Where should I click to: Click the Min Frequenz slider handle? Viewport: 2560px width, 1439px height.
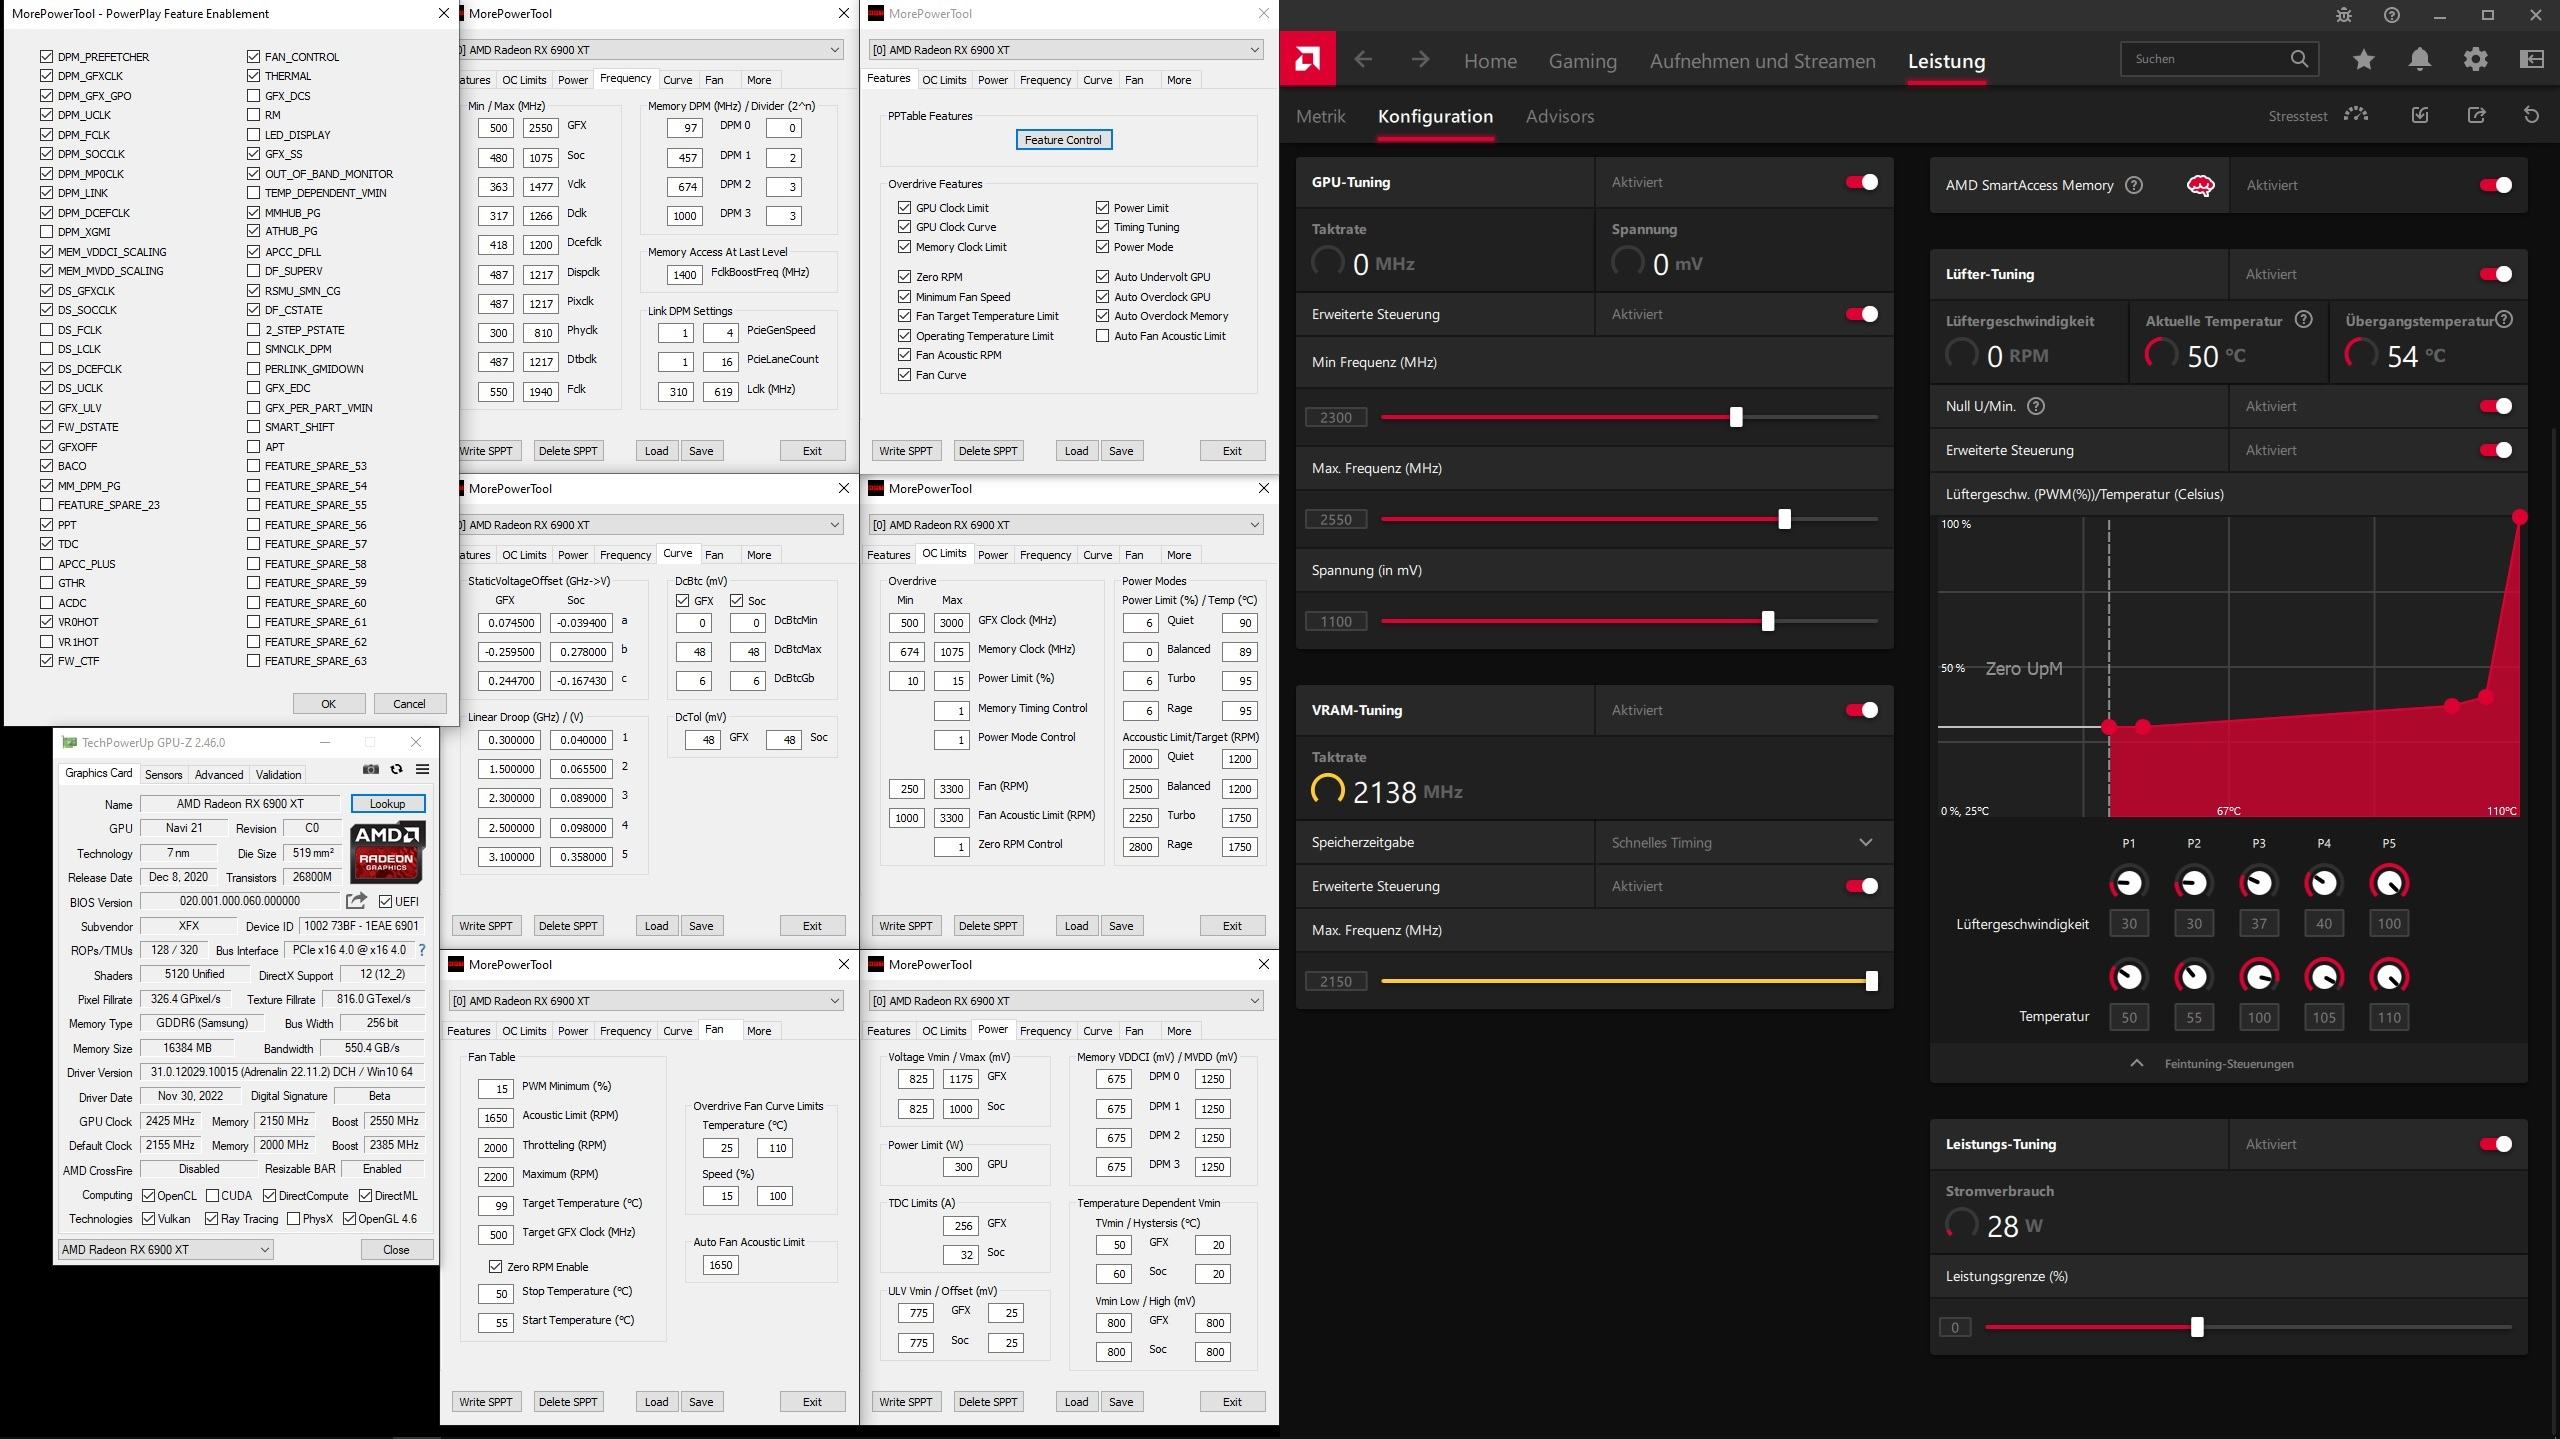(1736, 417)
